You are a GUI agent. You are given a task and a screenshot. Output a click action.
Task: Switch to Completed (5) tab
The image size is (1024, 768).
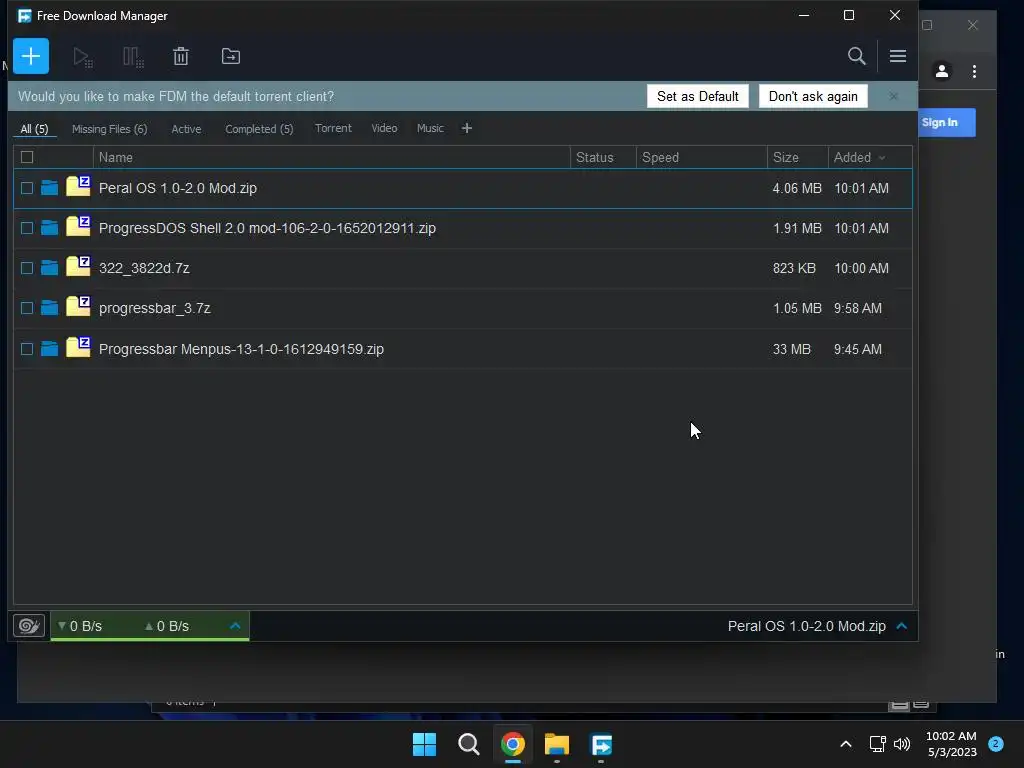259,129
